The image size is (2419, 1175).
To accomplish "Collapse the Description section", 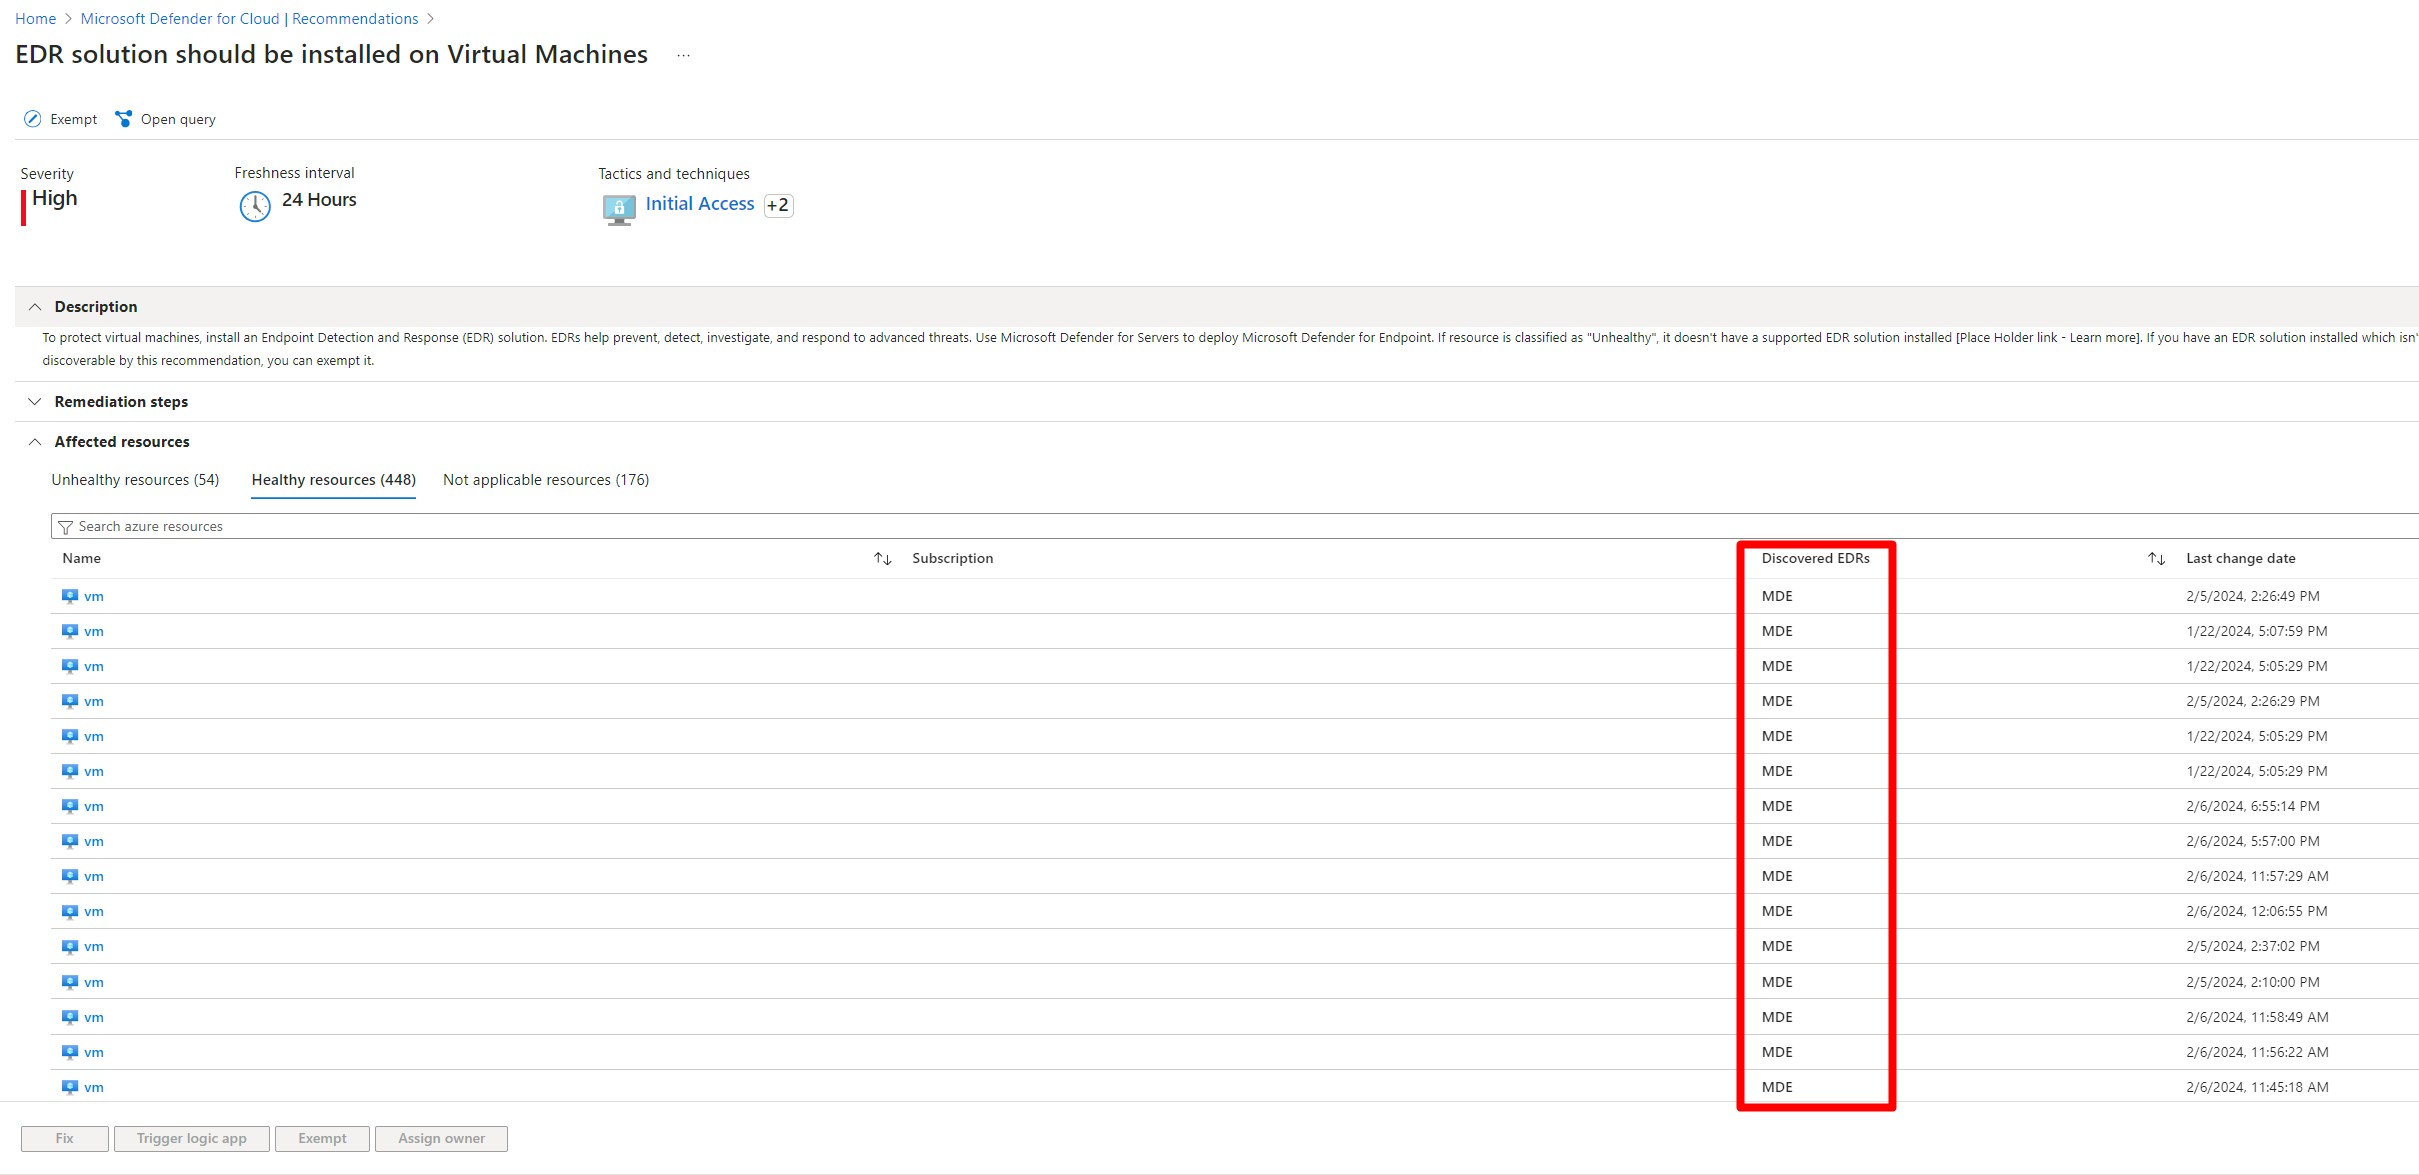I will (35, 307).
